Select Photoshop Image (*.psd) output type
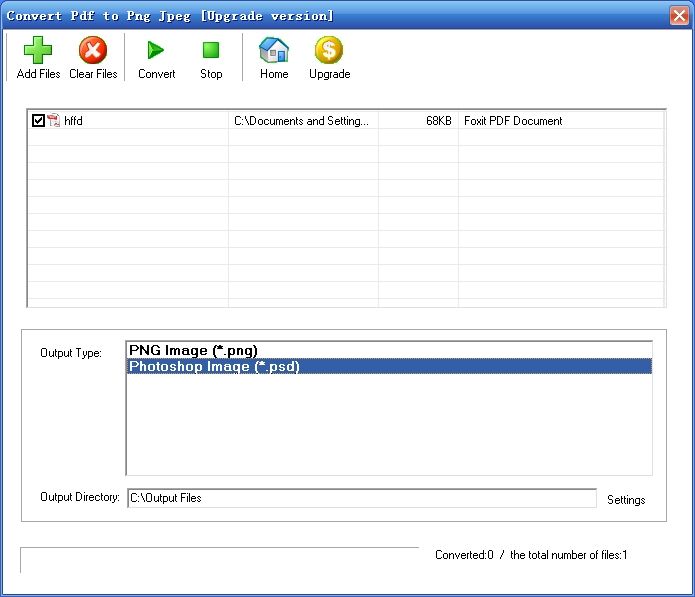The width and height of the screenshot is (695, 597). click(x=214, y=366)
